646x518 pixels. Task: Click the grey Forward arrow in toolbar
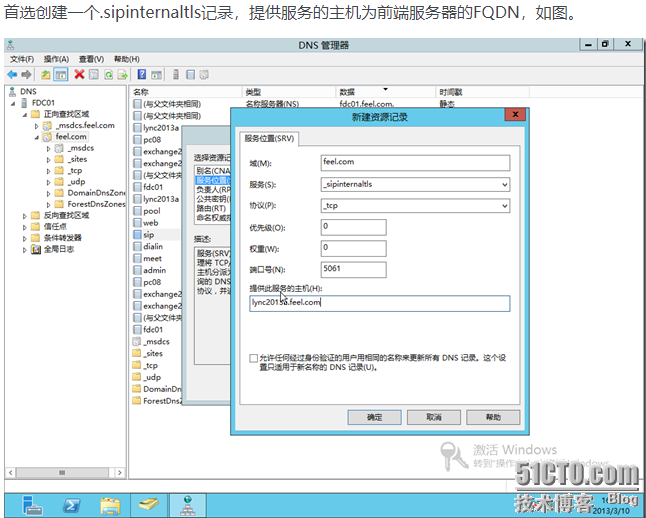pyautogui.click(x=26, y=75)
